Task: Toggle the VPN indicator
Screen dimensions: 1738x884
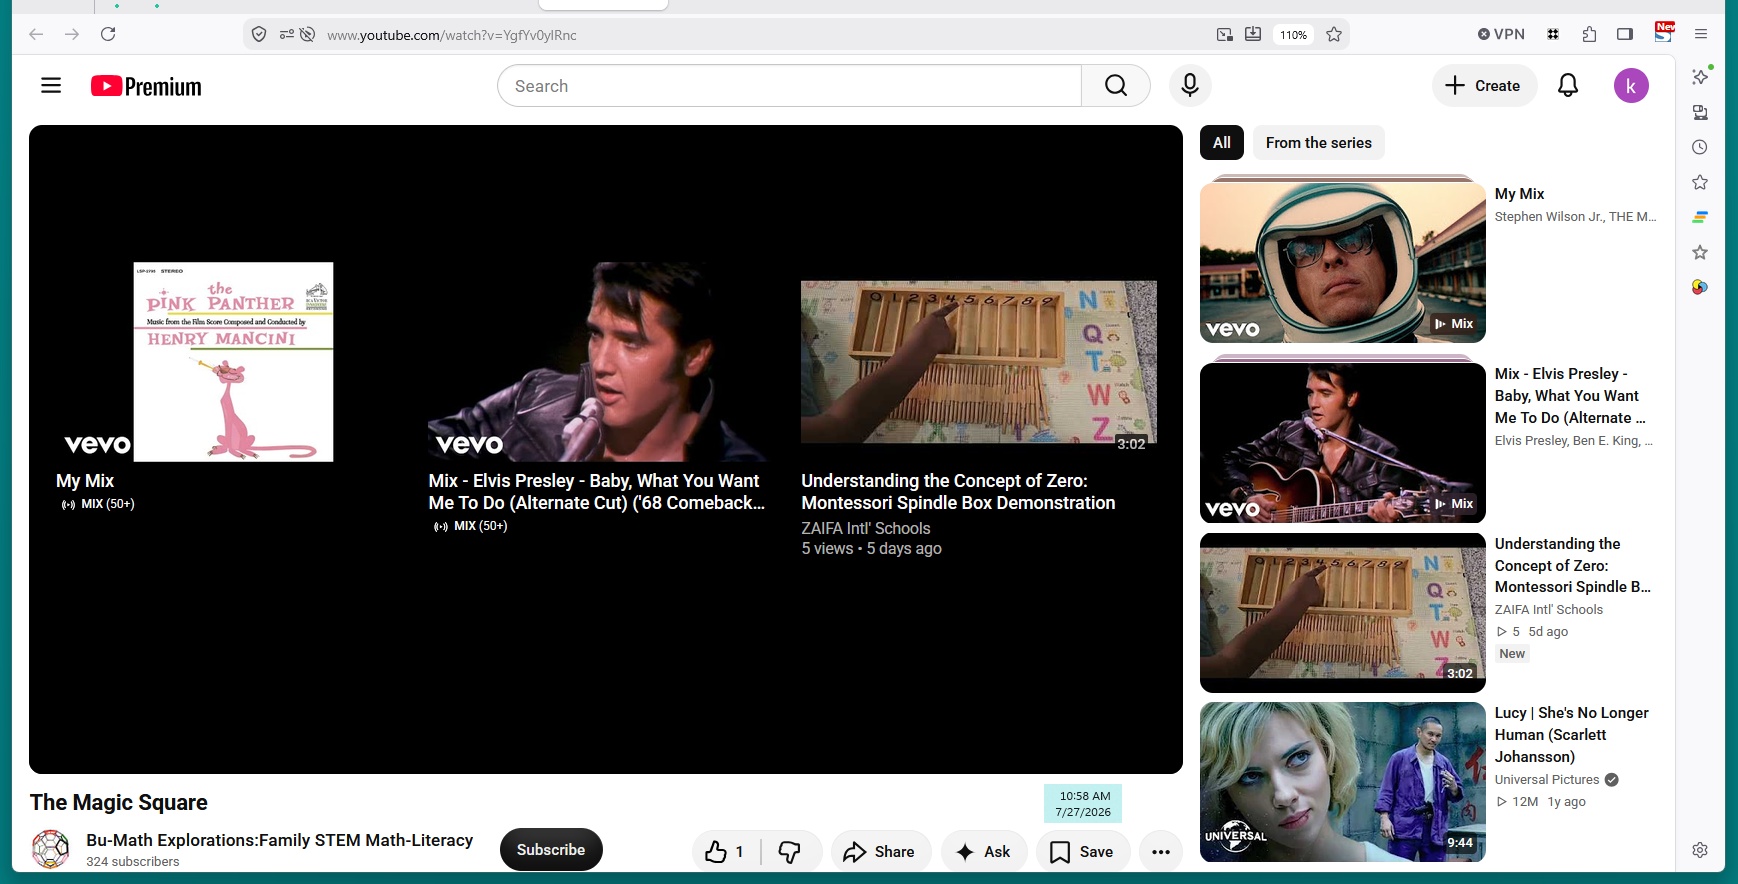Action: coord(1501,34)
